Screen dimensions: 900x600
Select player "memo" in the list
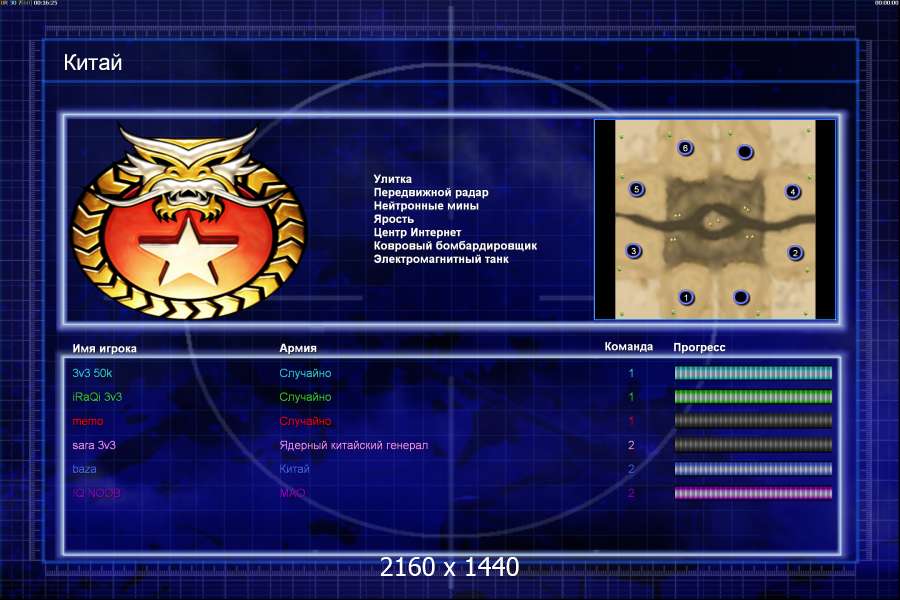click(x=88, y=421)
